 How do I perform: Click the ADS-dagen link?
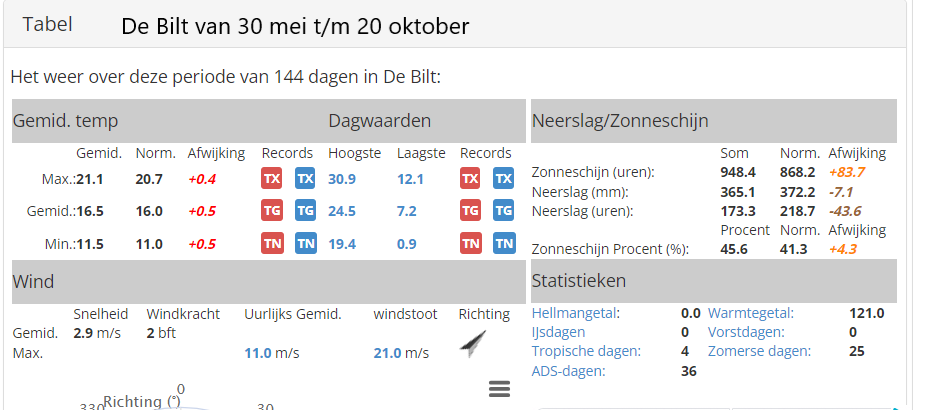(568, 371)
